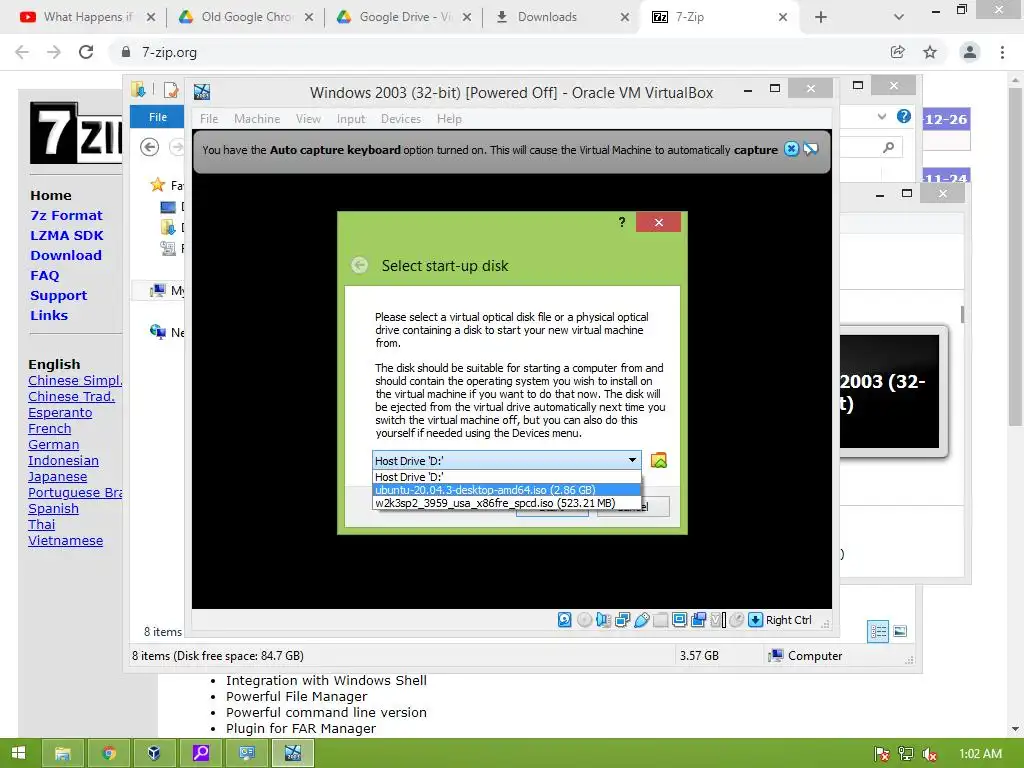Viewport: 1024px width, 768px height.
Task: Click Chrome icon on the taskbar
Action: click(108, 754)
